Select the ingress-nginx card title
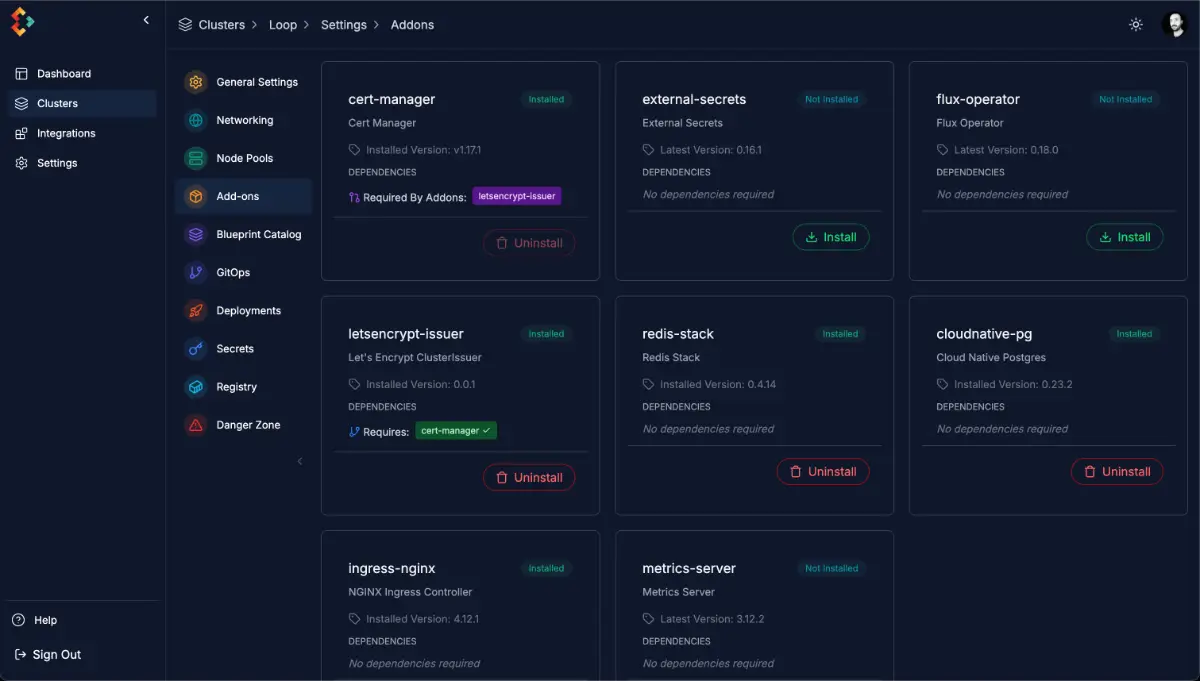 coord(392,568)
